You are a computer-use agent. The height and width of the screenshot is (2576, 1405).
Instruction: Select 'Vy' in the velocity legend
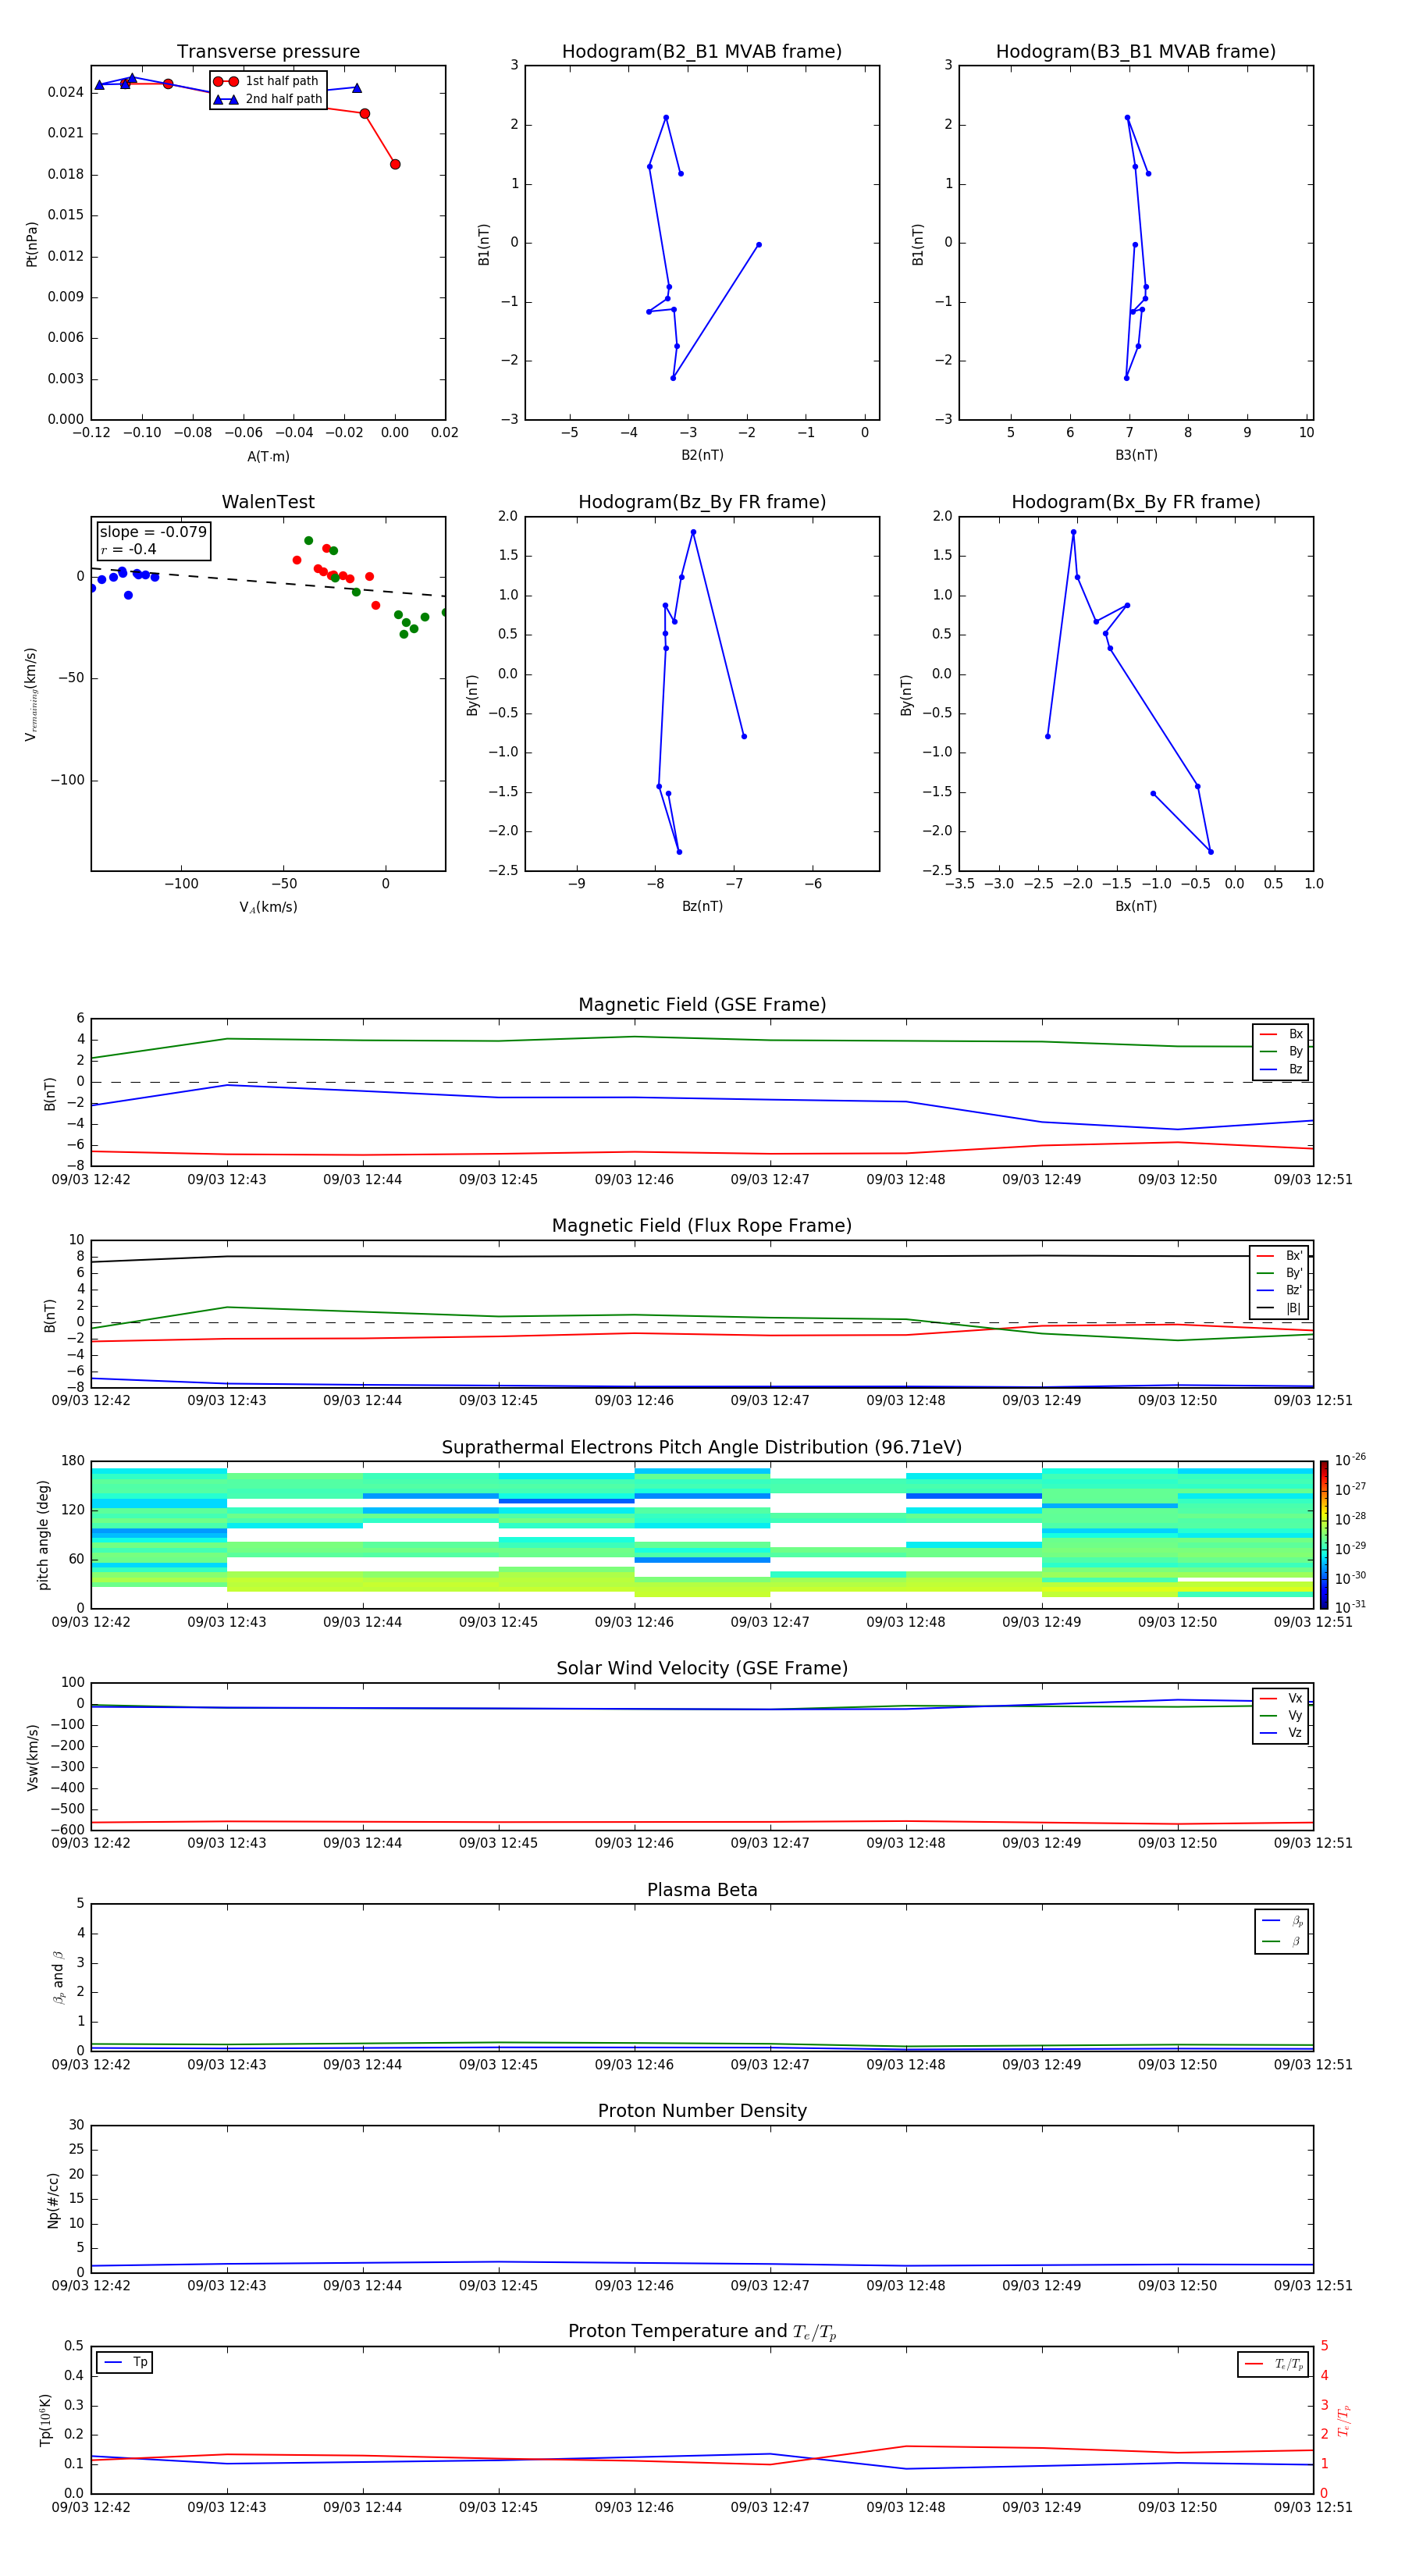coord(1281,1715)
